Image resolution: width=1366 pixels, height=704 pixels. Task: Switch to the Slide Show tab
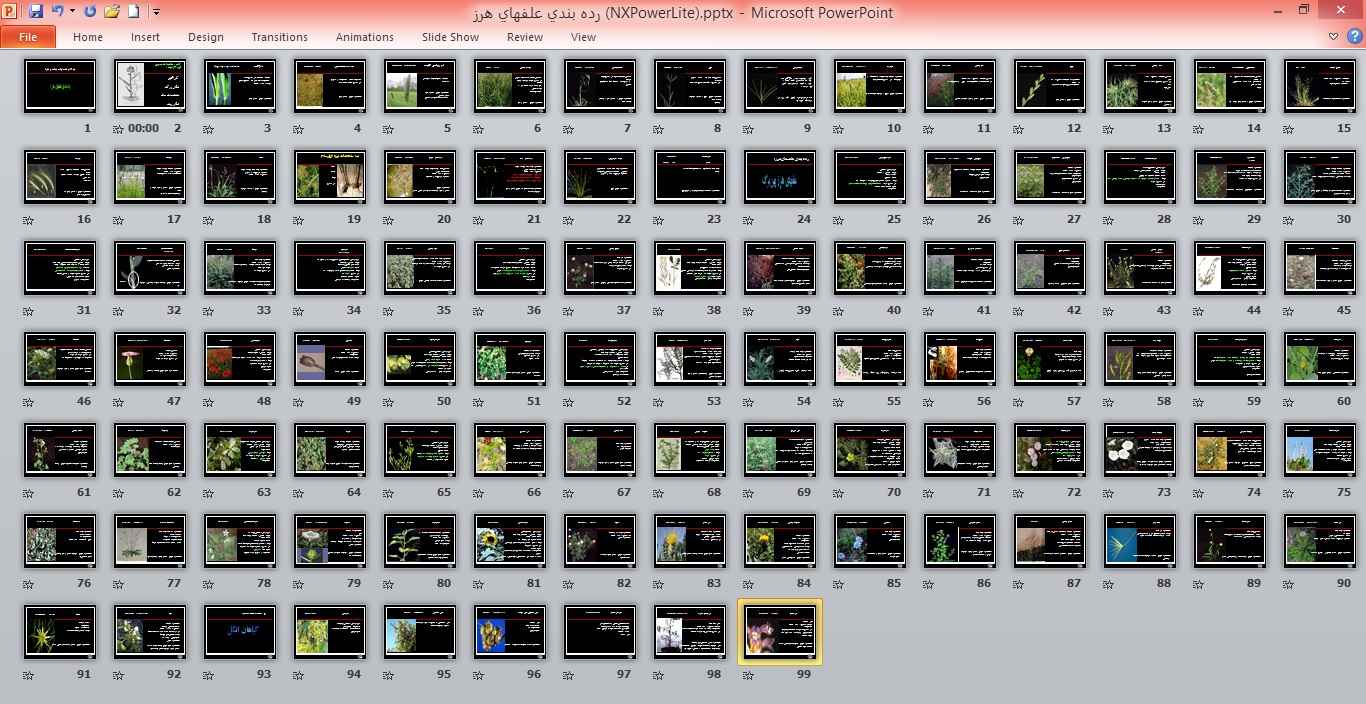(450, 37)
